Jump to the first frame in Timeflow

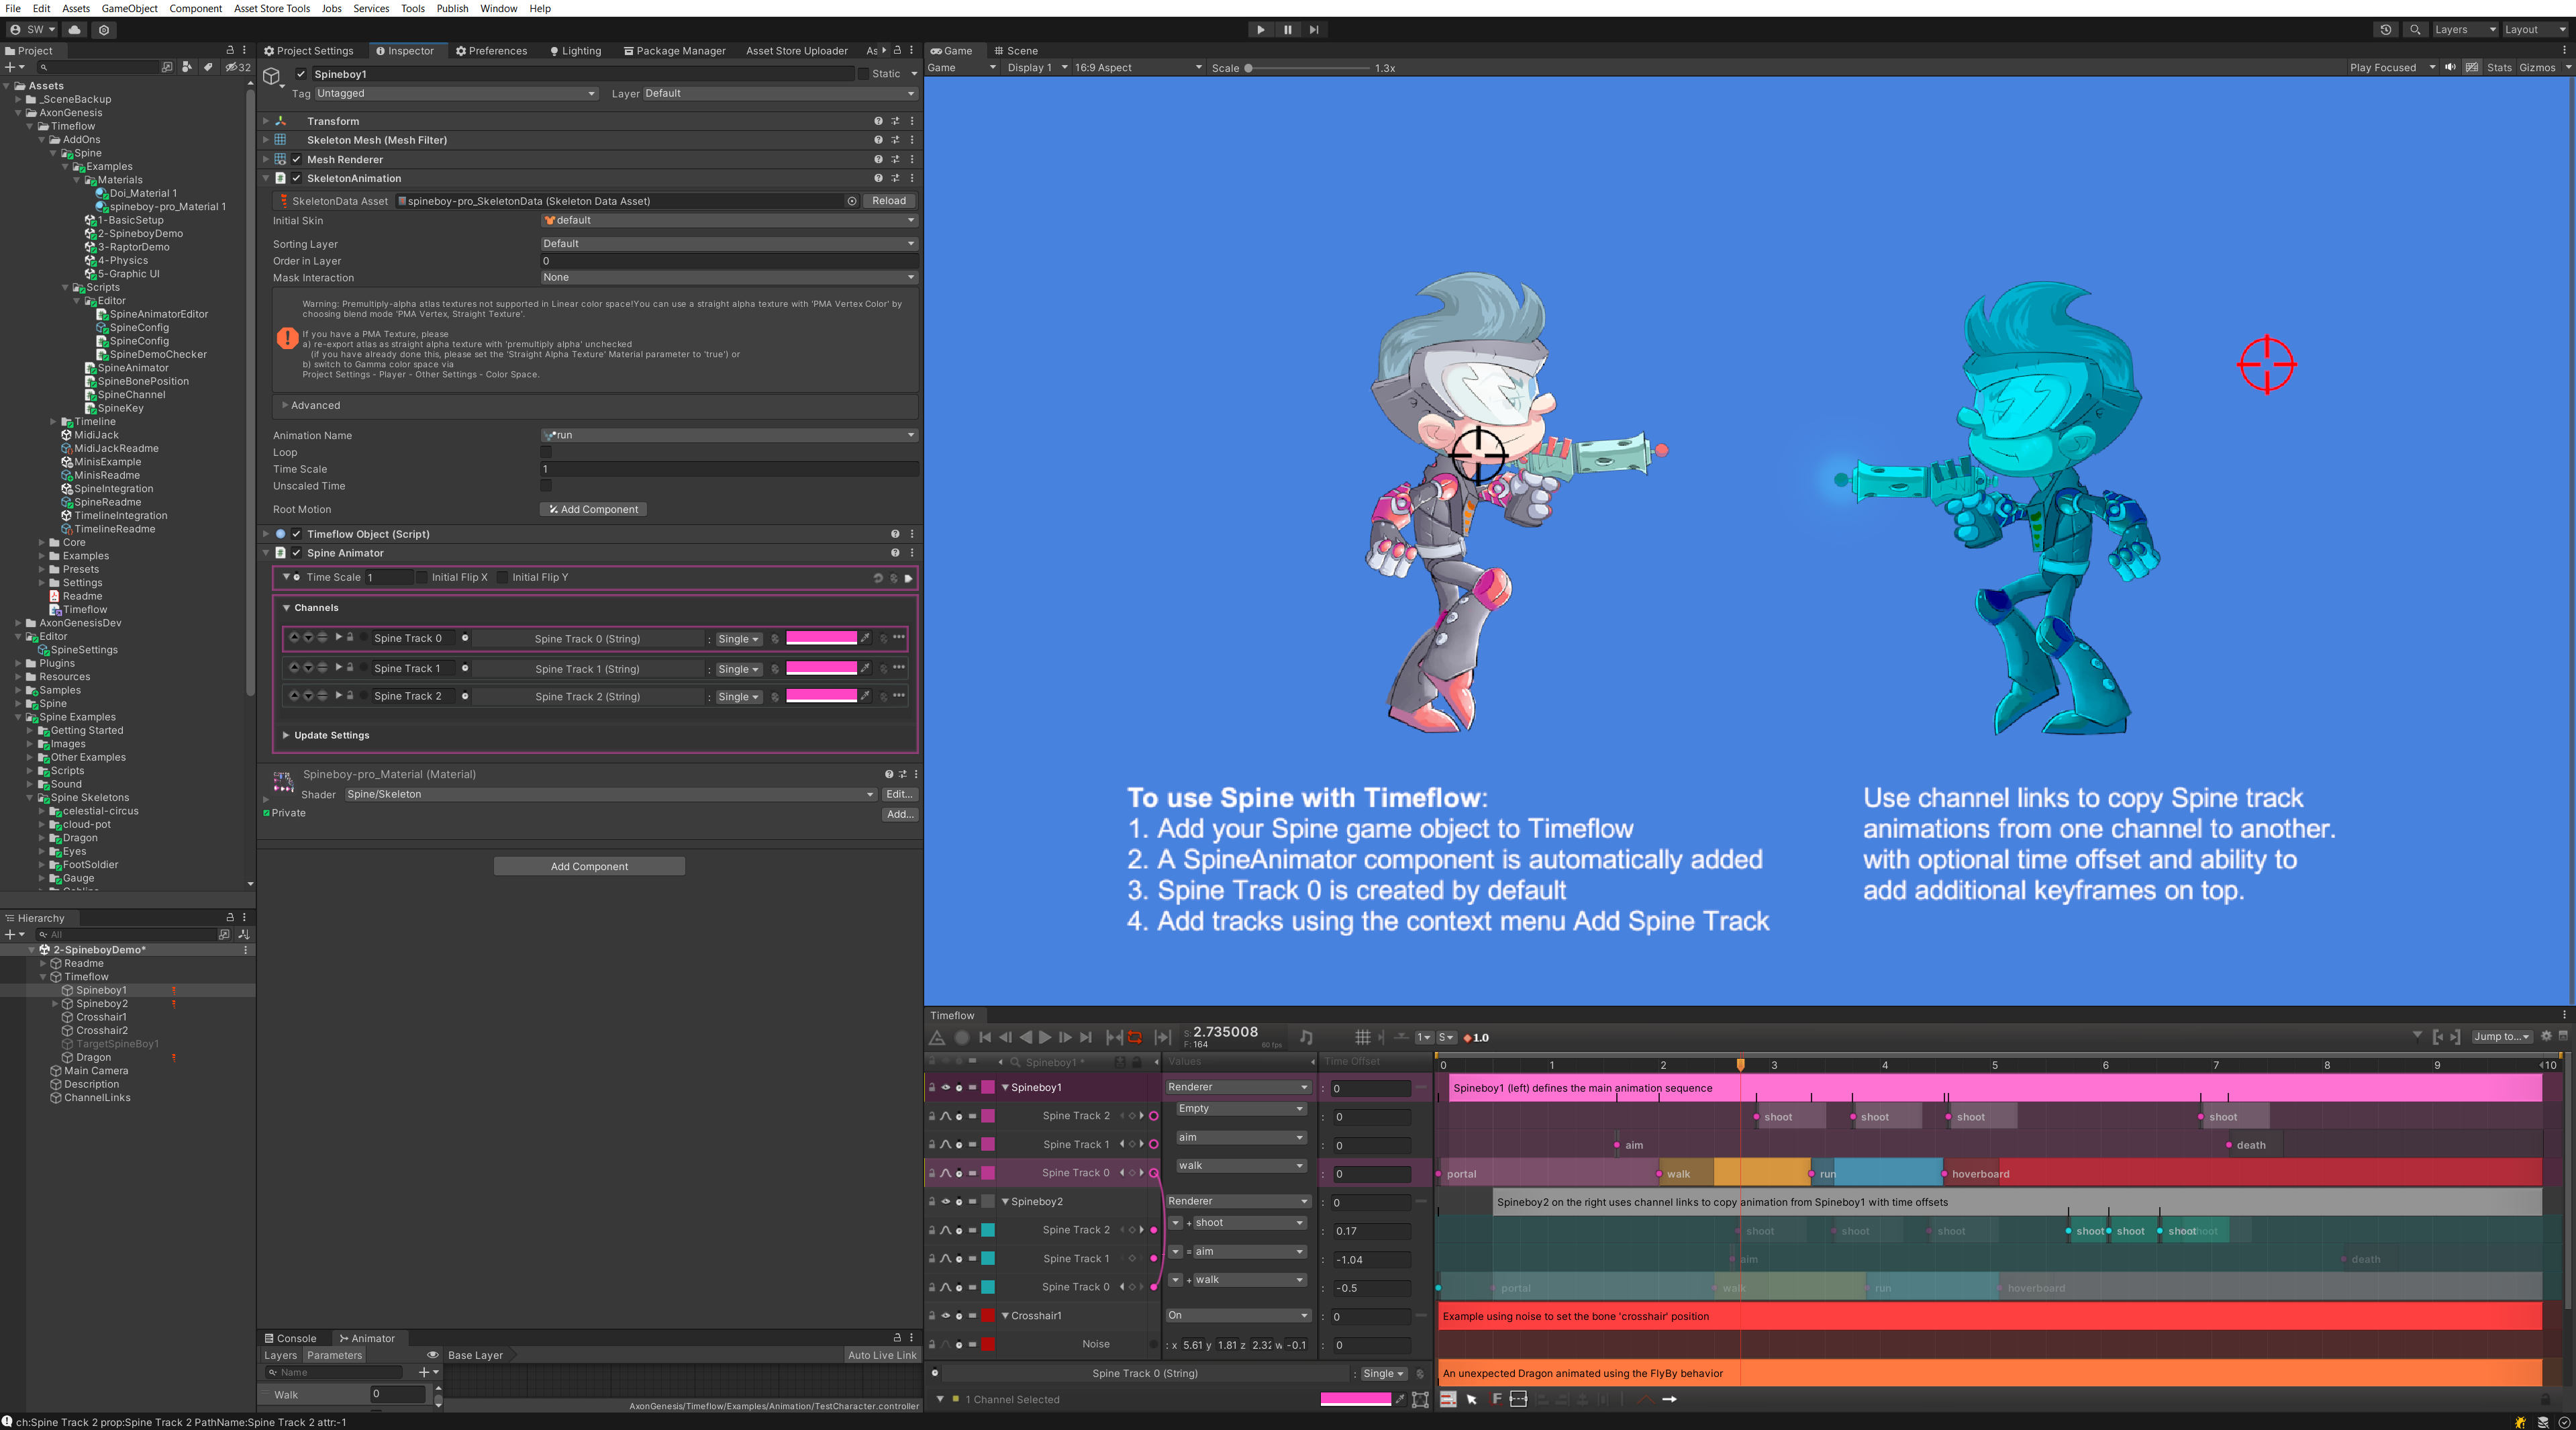point(985,1037)
